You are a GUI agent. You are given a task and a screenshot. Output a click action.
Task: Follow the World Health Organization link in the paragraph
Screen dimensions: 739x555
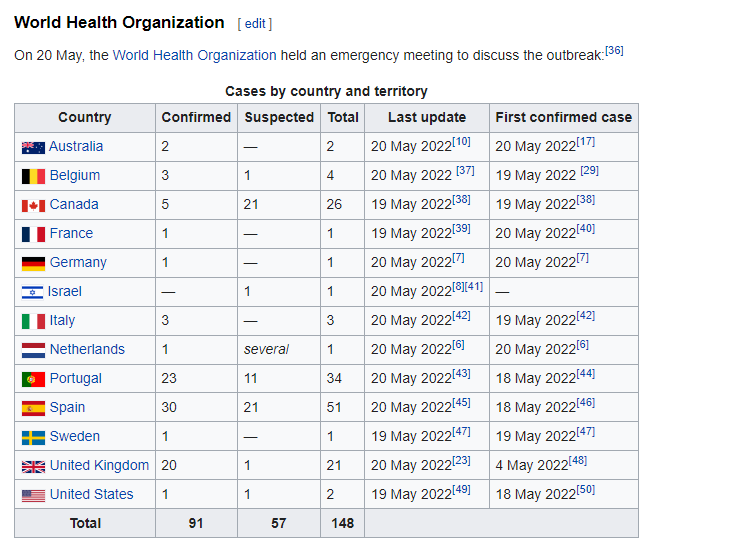(194, 55)
